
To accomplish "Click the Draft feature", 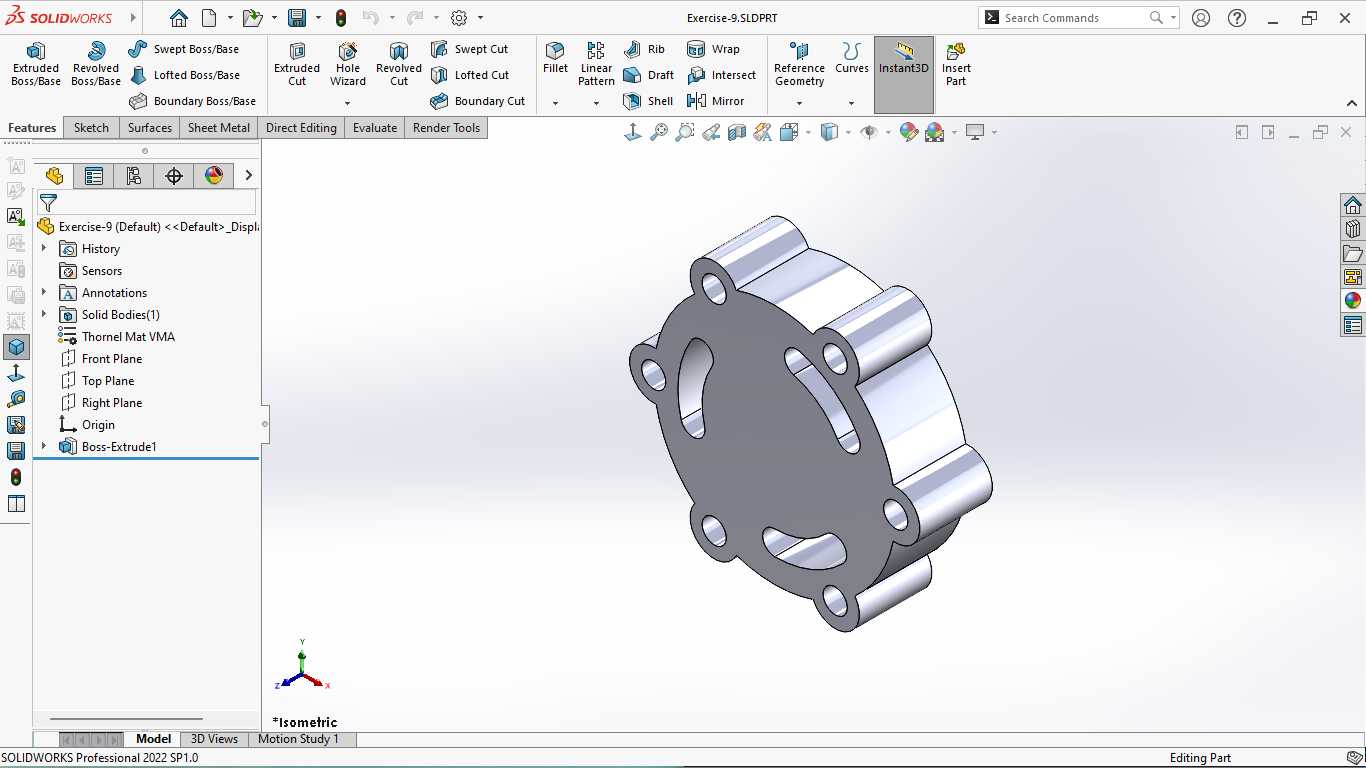I will coord(648,75).
